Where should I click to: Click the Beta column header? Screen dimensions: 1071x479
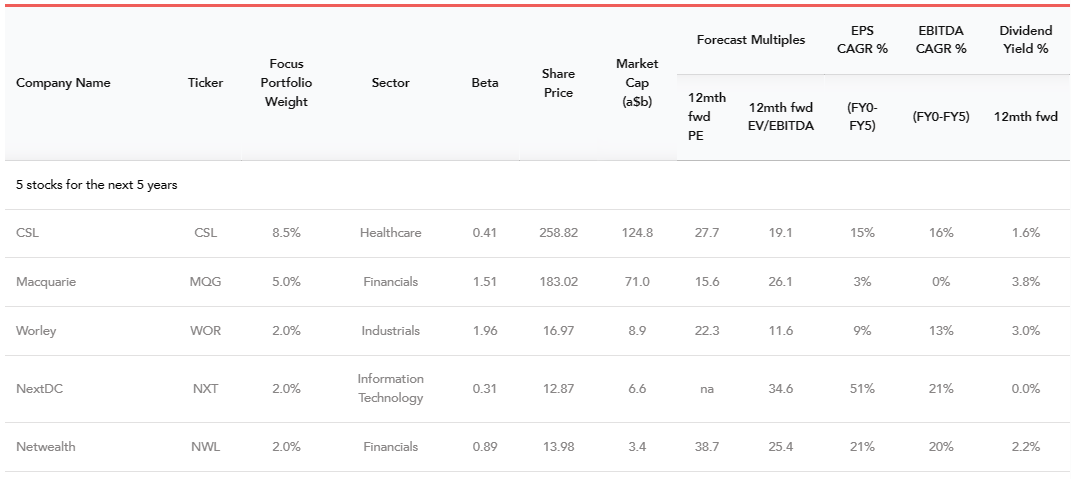(484, 83)
